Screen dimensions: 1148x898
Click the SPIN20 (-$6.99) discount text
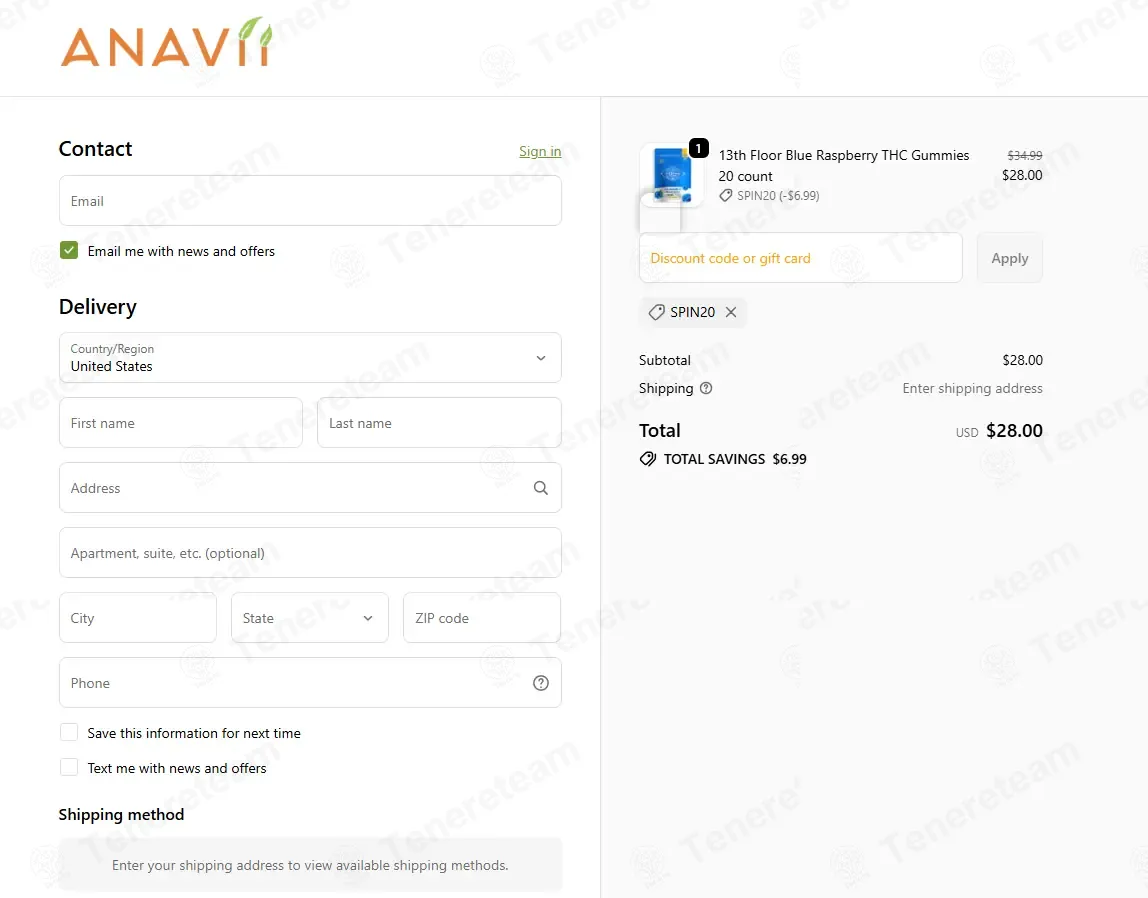[x=778, y=195]
